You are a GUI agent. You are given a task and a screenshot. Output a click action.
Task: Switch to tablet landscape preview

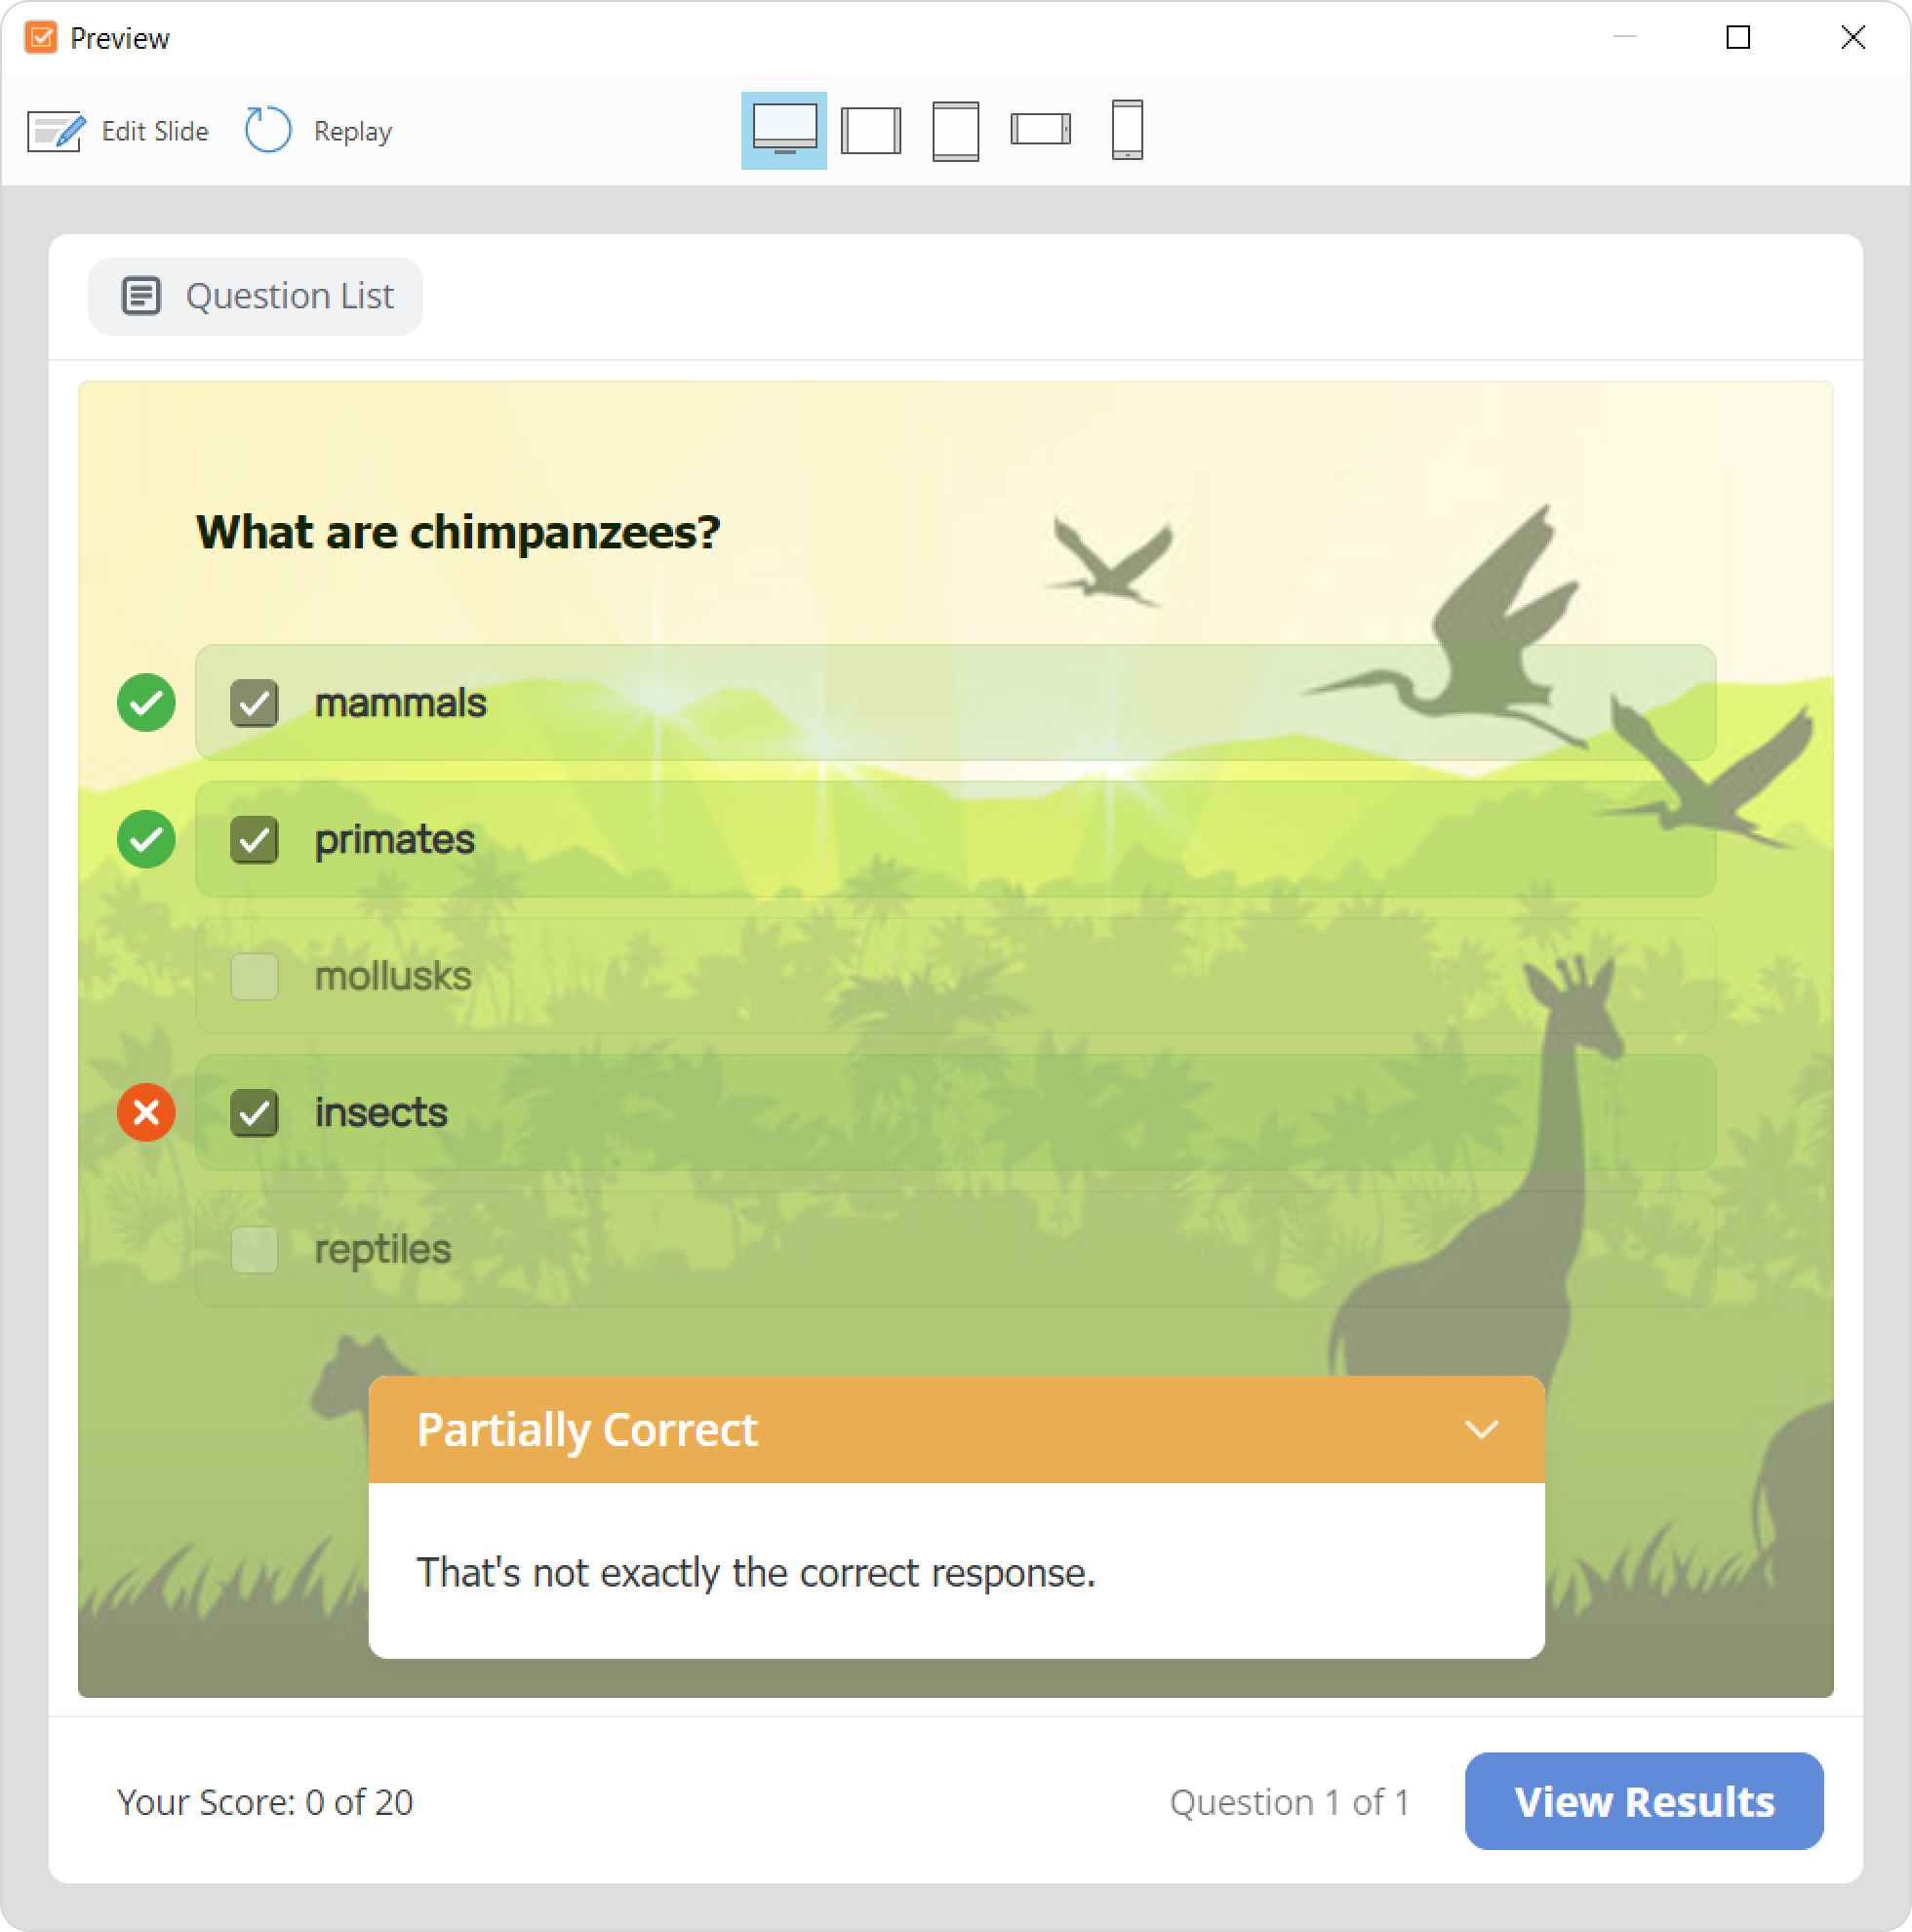pos(871,131)
